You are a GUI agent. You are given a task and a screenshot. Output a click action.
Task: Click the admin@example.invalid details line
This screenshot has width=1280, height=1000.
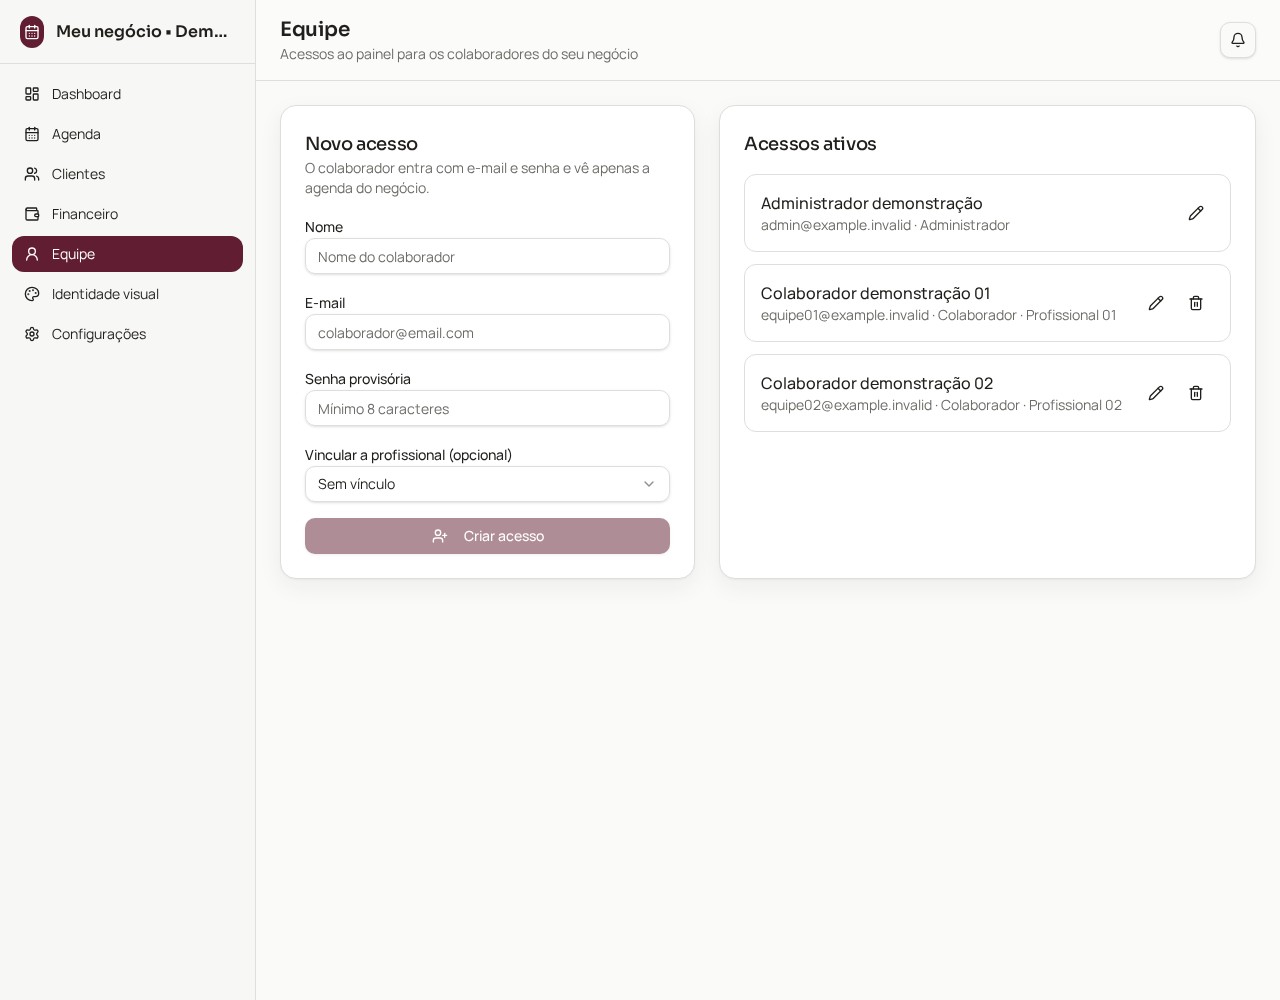pos(885,225)
